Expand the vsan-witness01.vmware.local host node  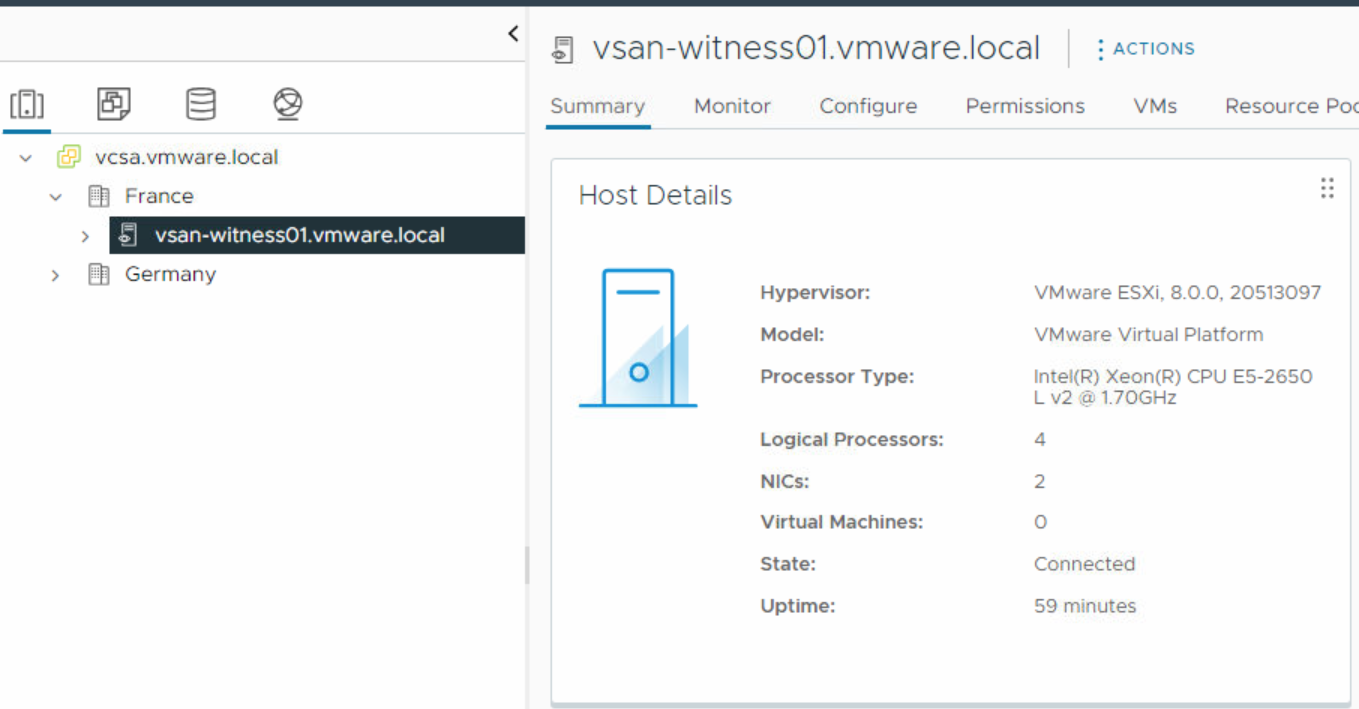85,236
